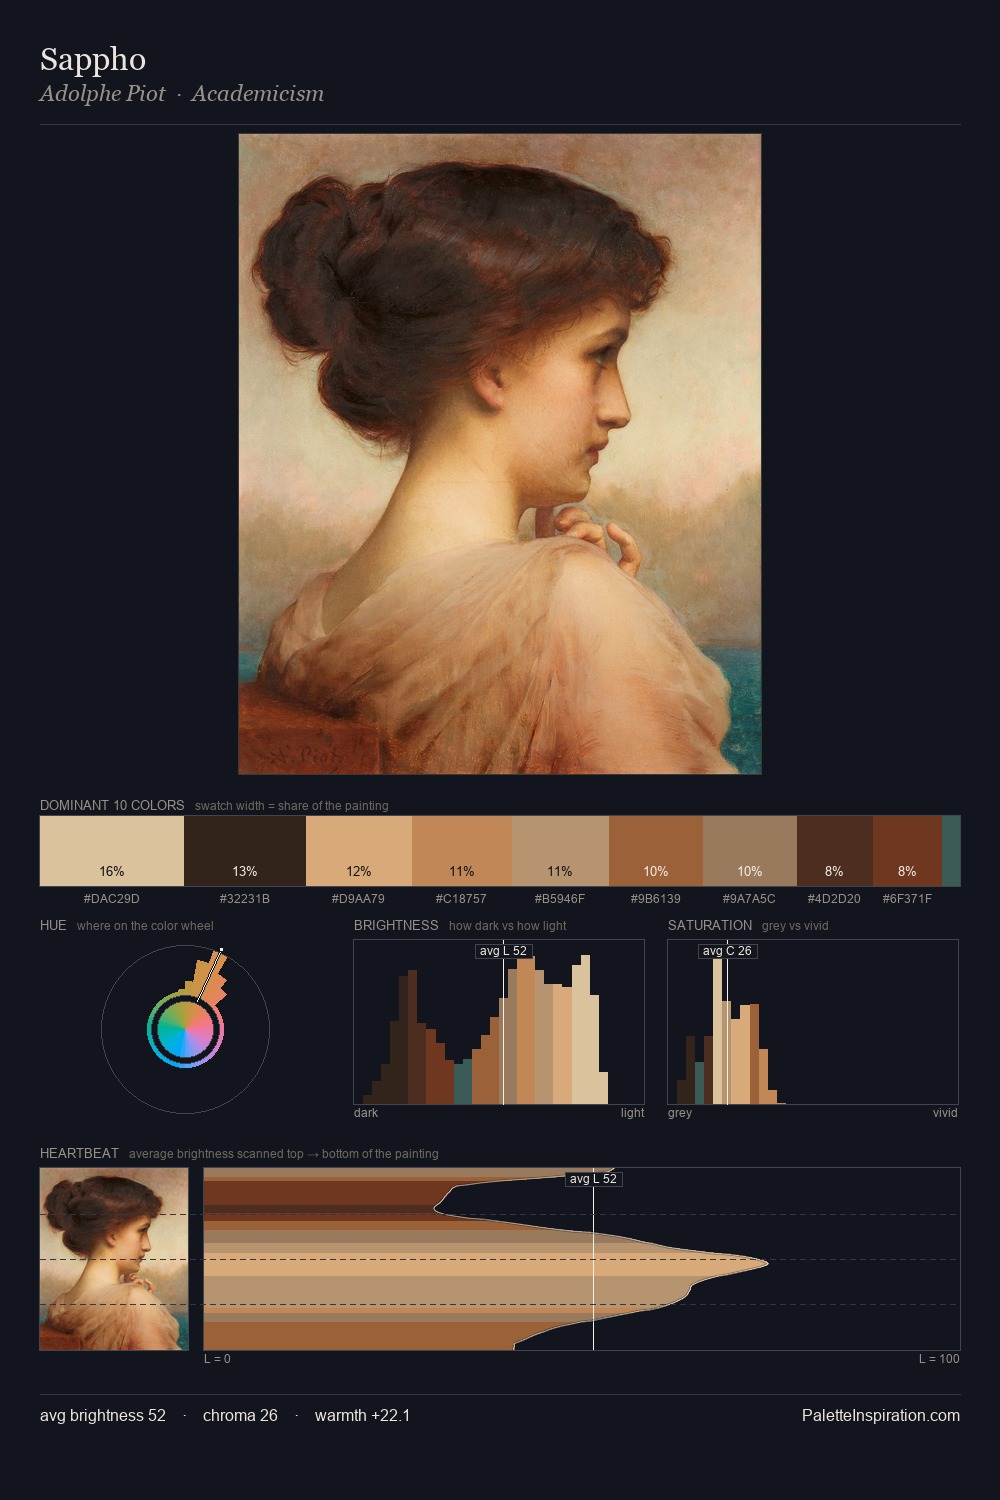Click the 'light' brightness axis label
Image resolution: width=1000 pixels, height=1500 pixels.
[632, 1113]
